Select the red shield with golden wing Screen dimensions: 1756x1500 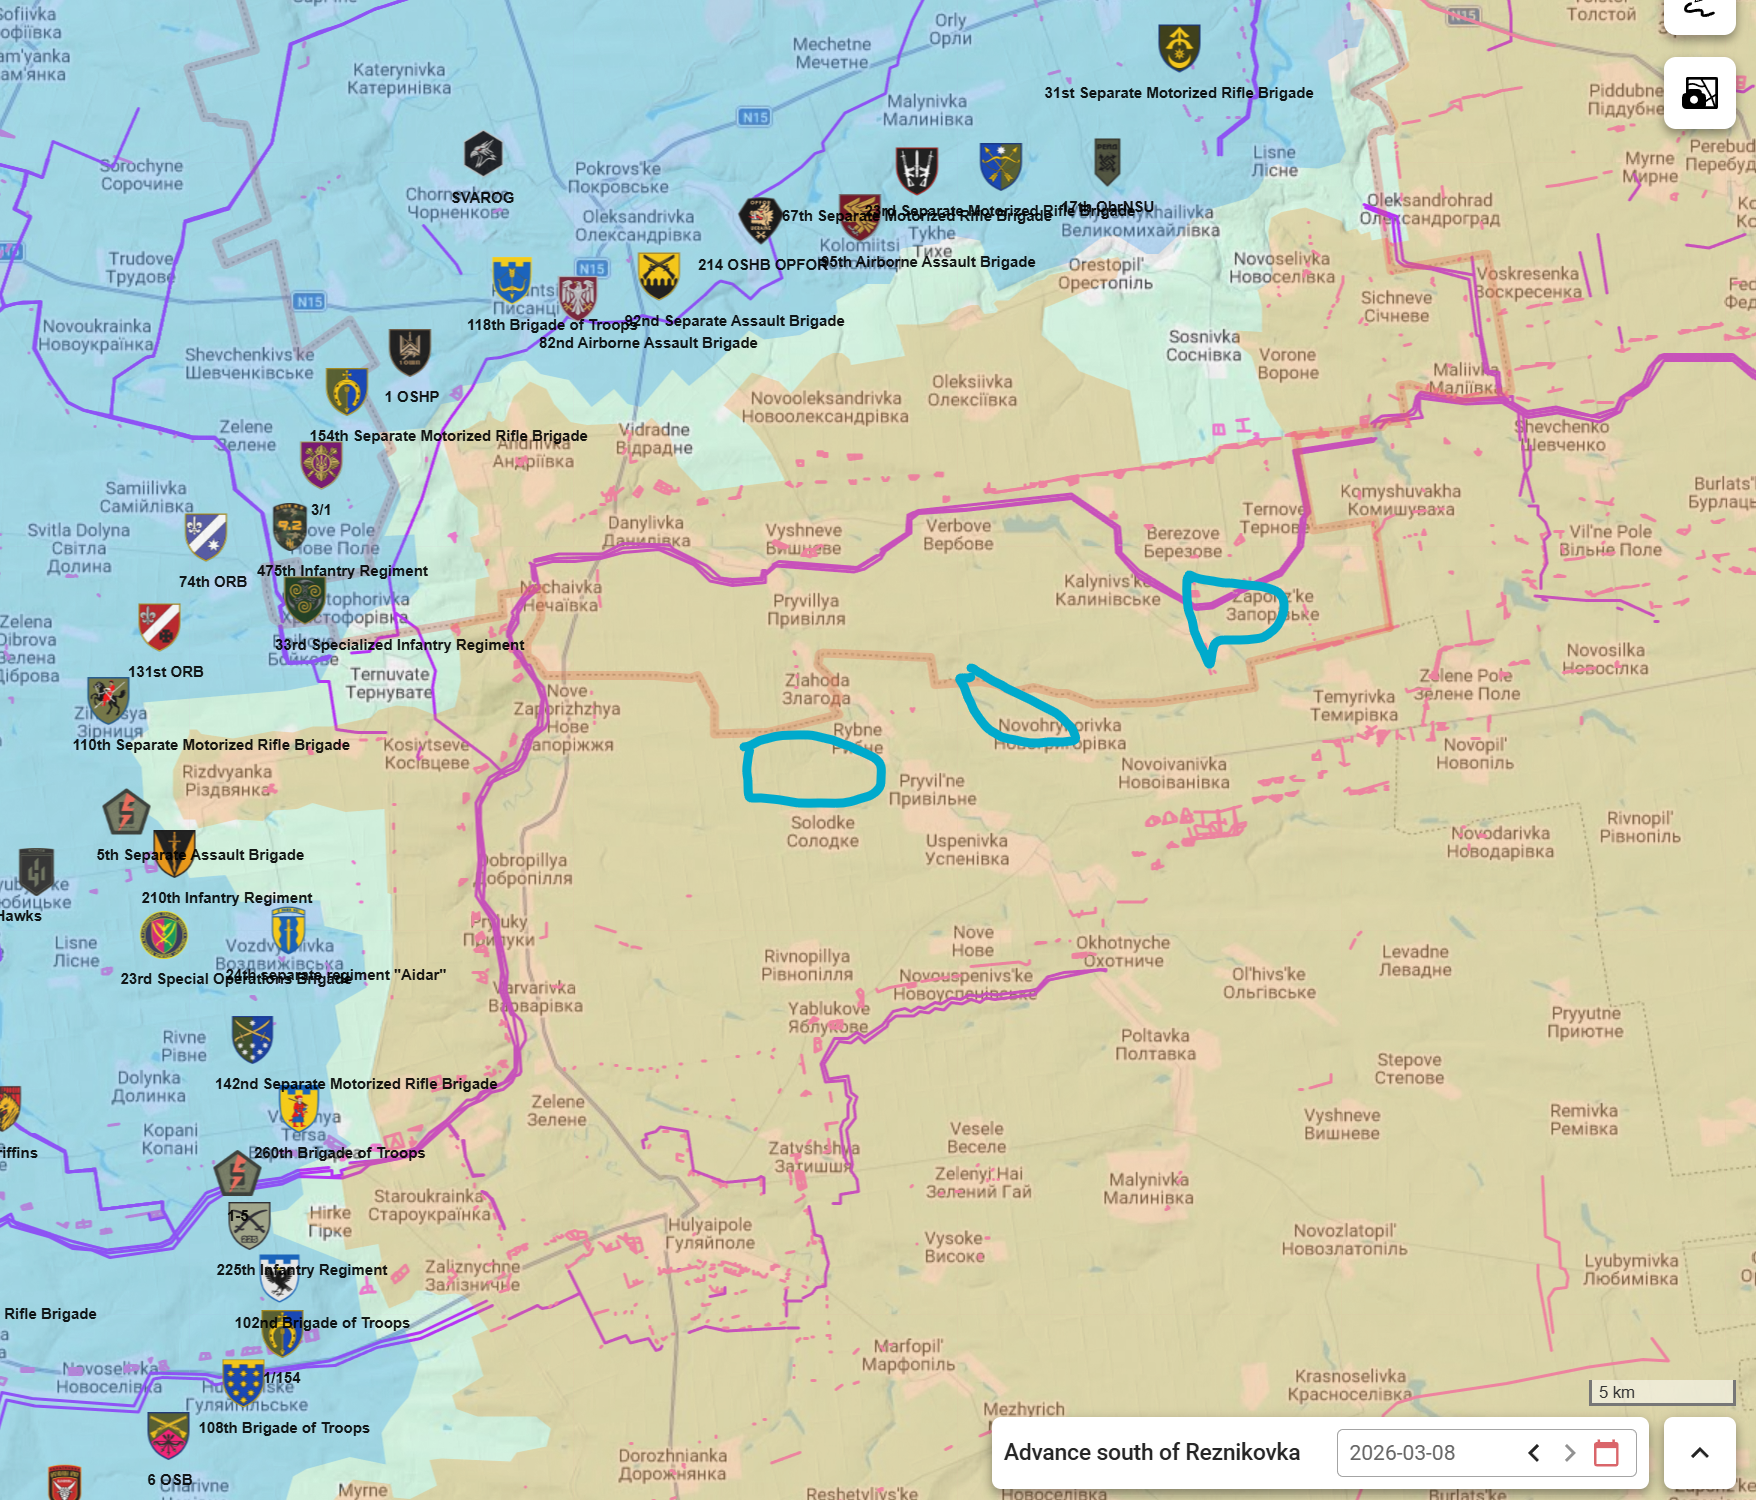coord(859,217)
